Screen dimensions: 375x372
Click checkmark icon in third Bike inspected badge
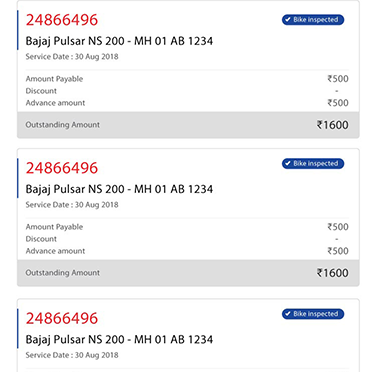coord(288,314)
